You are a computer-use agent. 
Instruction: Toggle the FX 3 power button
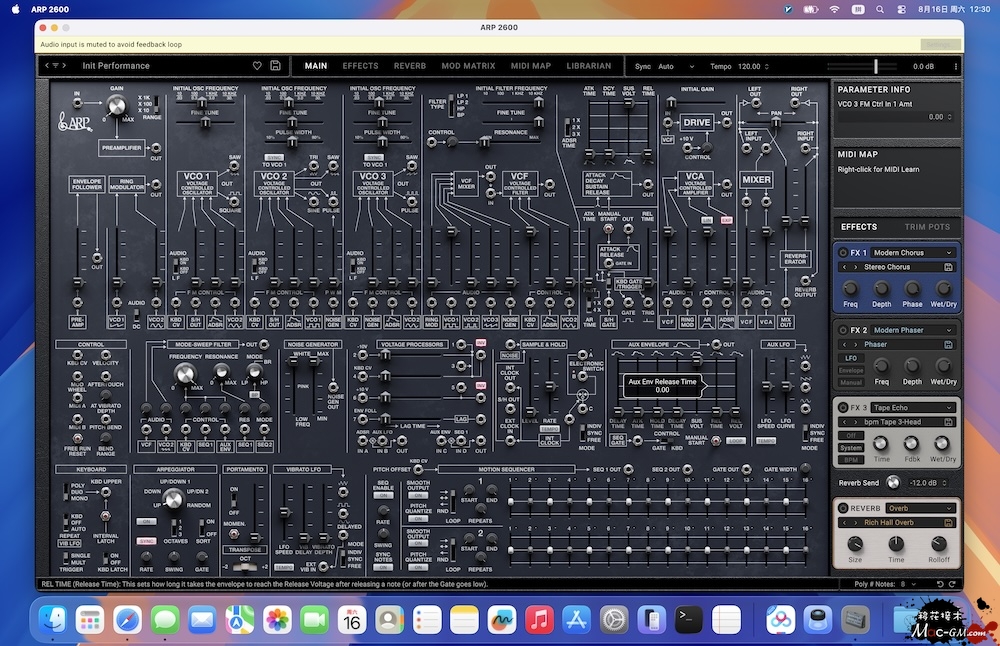pos(843,407)
